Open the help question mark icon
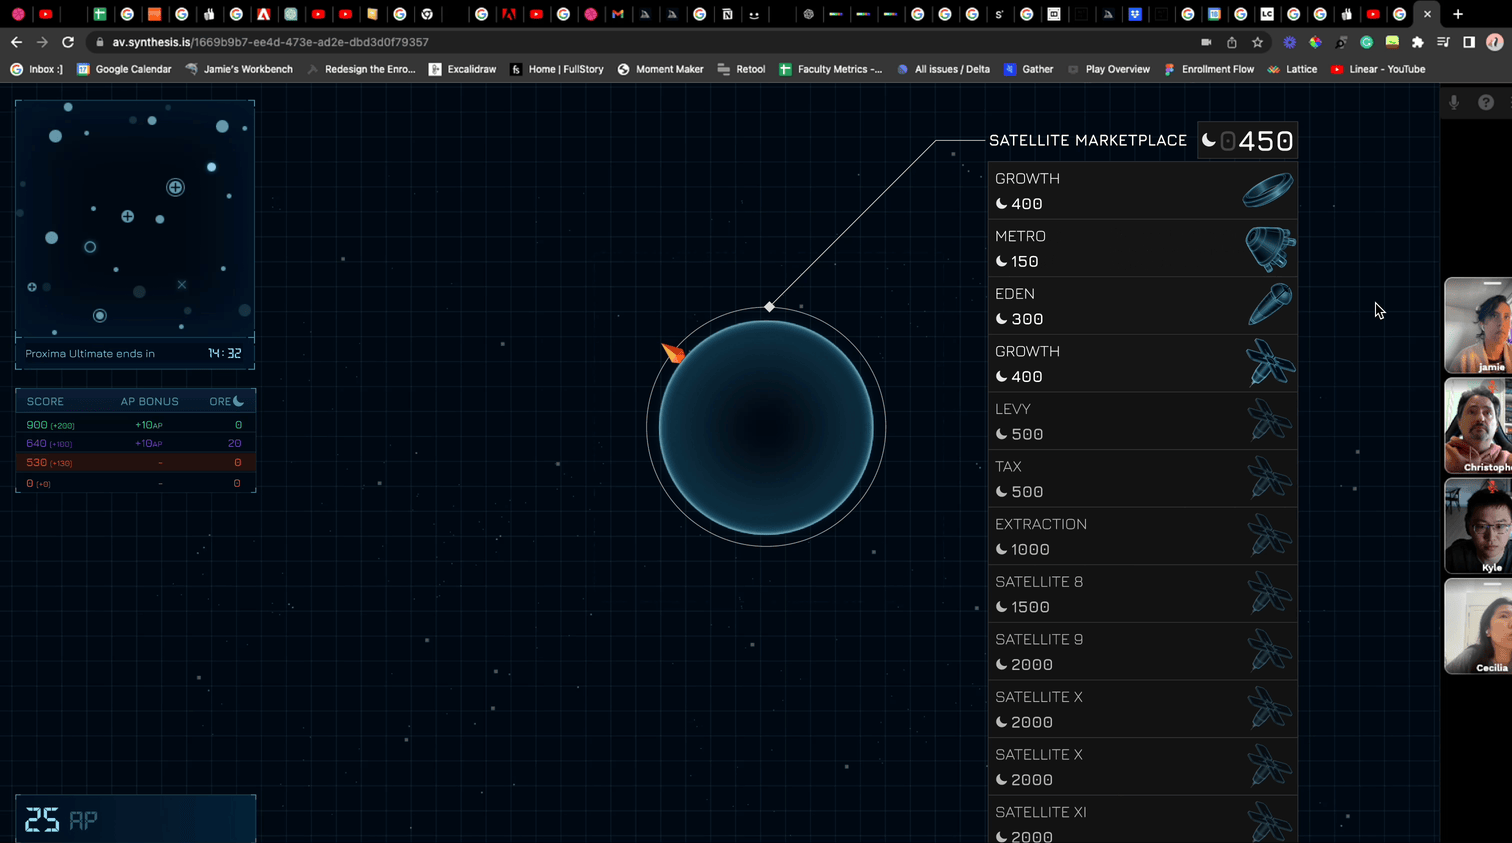 point(1486,102)
